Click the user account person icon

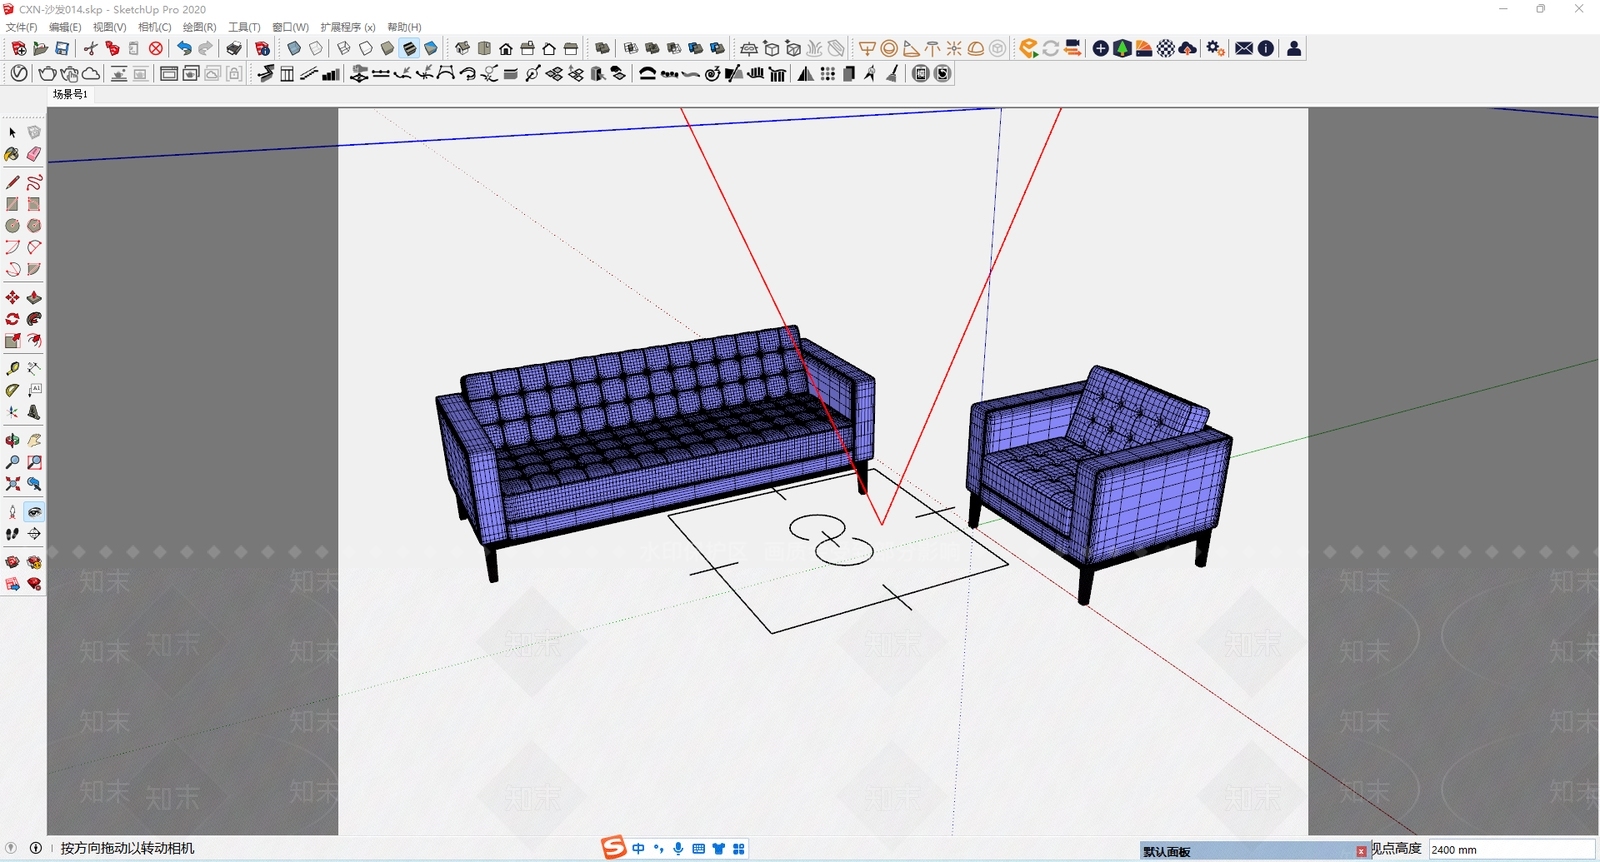tap(1294, 48)
